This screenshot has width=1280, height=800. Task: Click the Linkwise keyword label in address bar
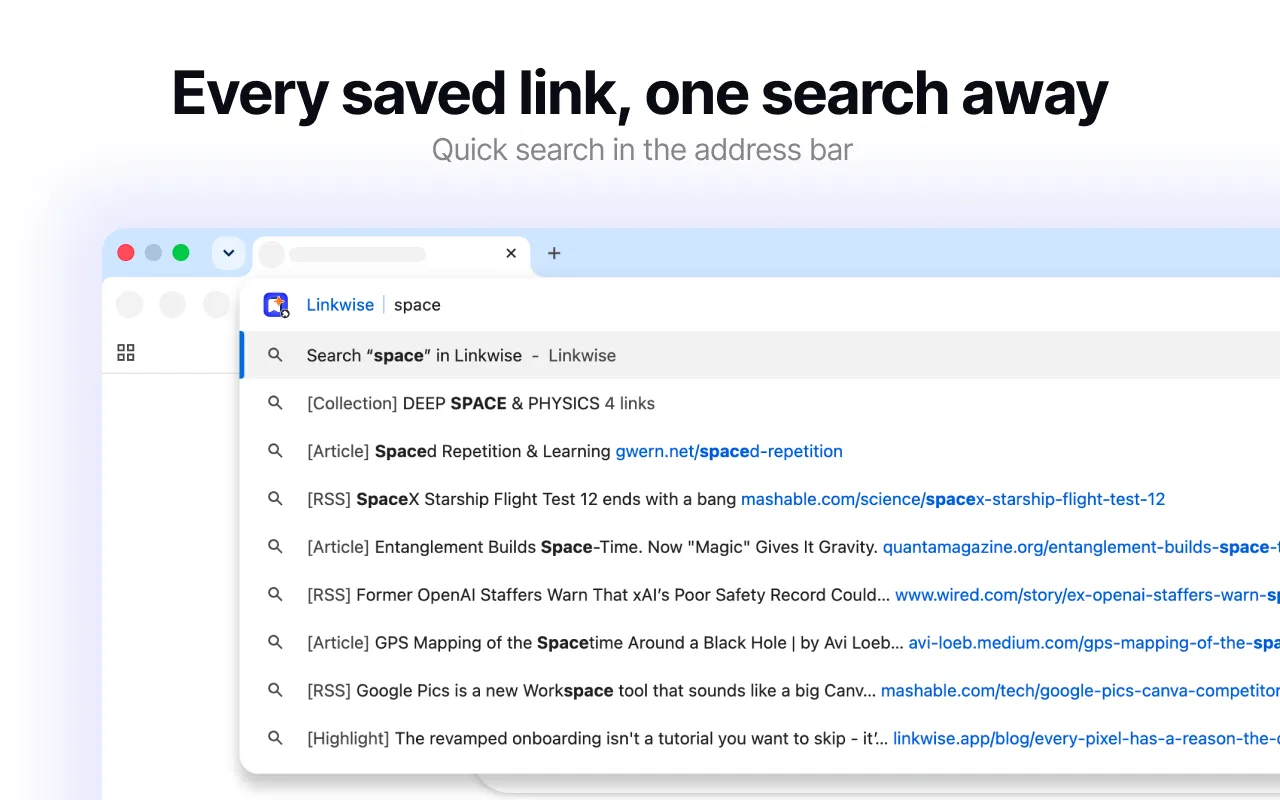tap(340, 305)
